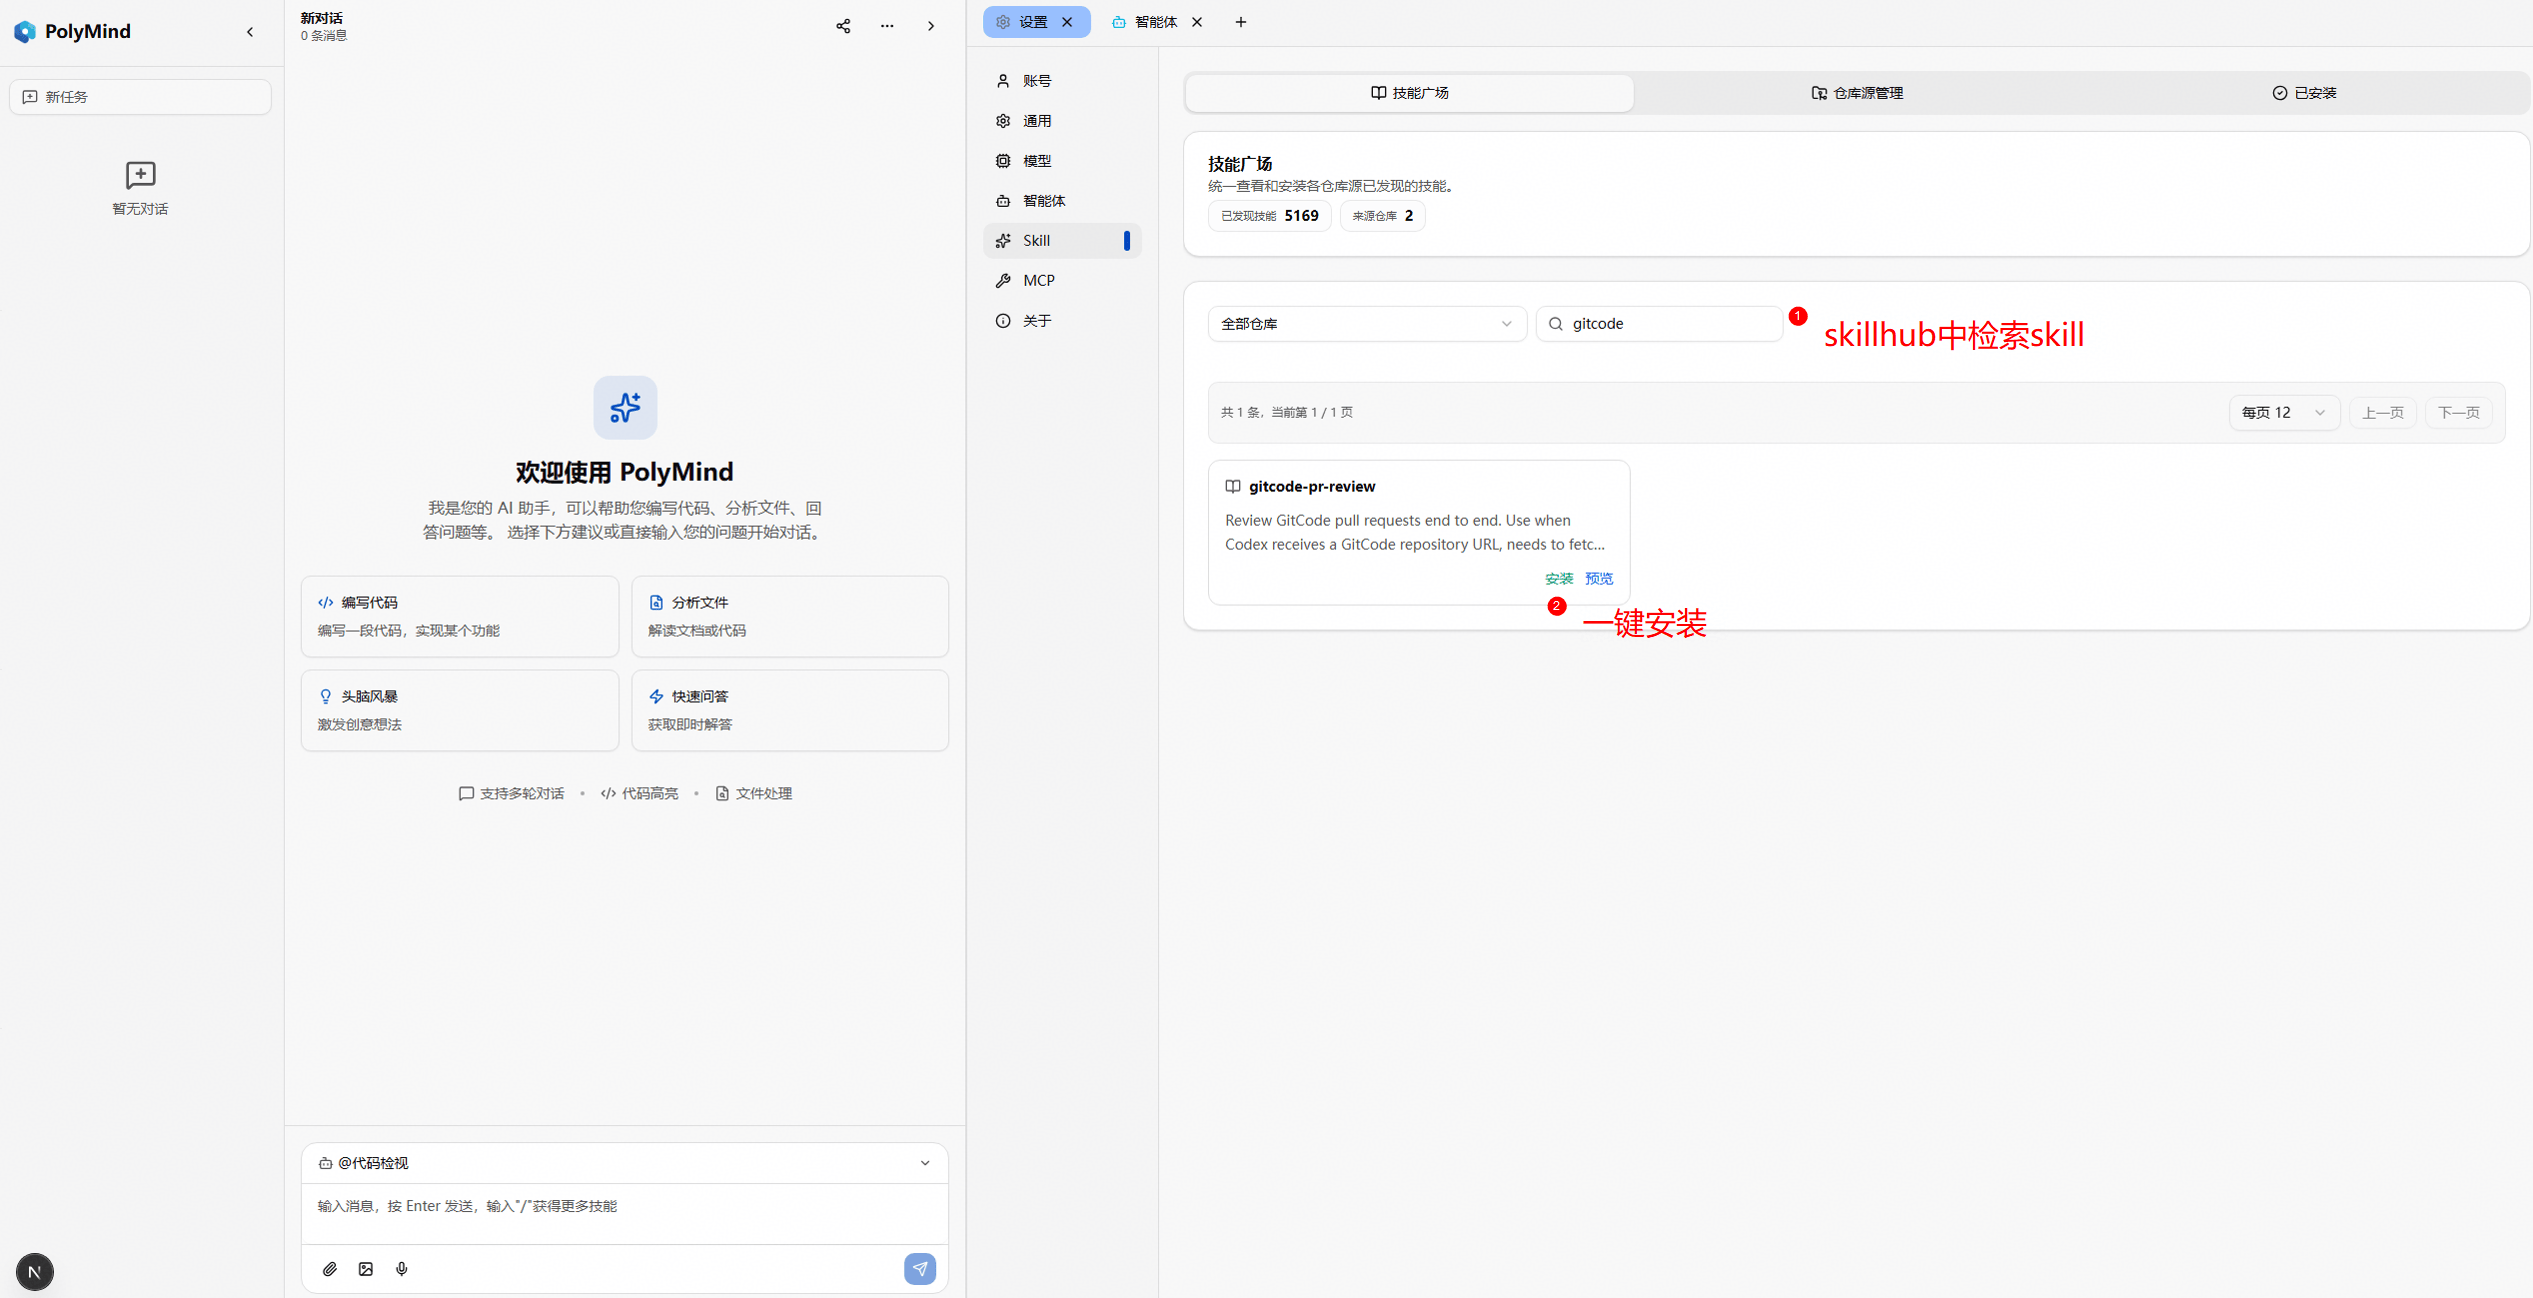
Task: Click the insert image icon
Action: coord(366,1269)
